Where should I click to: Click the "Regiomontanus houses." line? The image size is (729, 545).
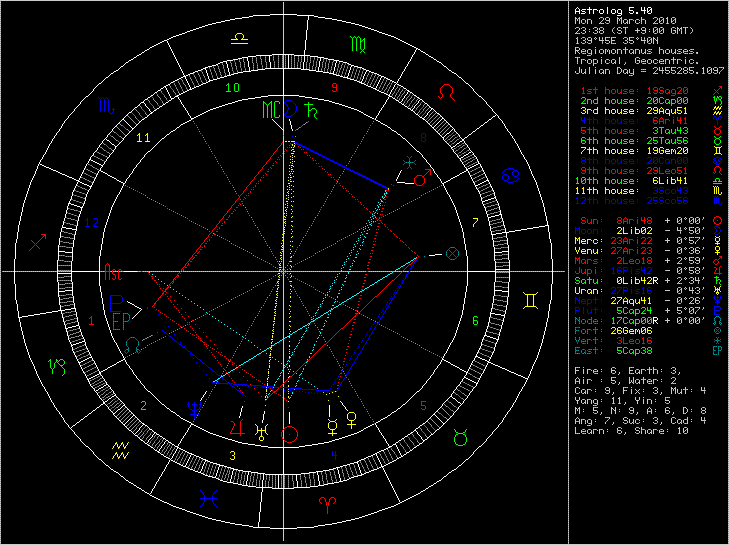pos(637,51)
